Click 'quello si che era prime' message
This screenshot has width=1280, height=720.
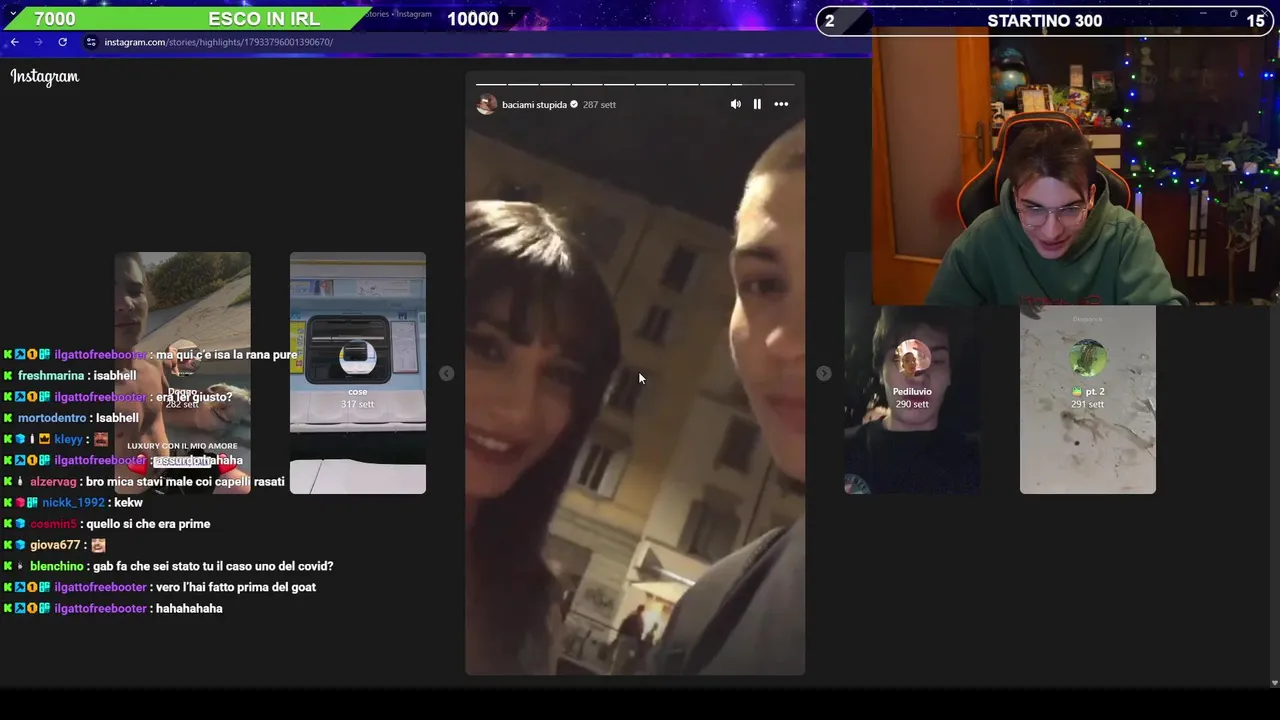(x=148, y=524)
